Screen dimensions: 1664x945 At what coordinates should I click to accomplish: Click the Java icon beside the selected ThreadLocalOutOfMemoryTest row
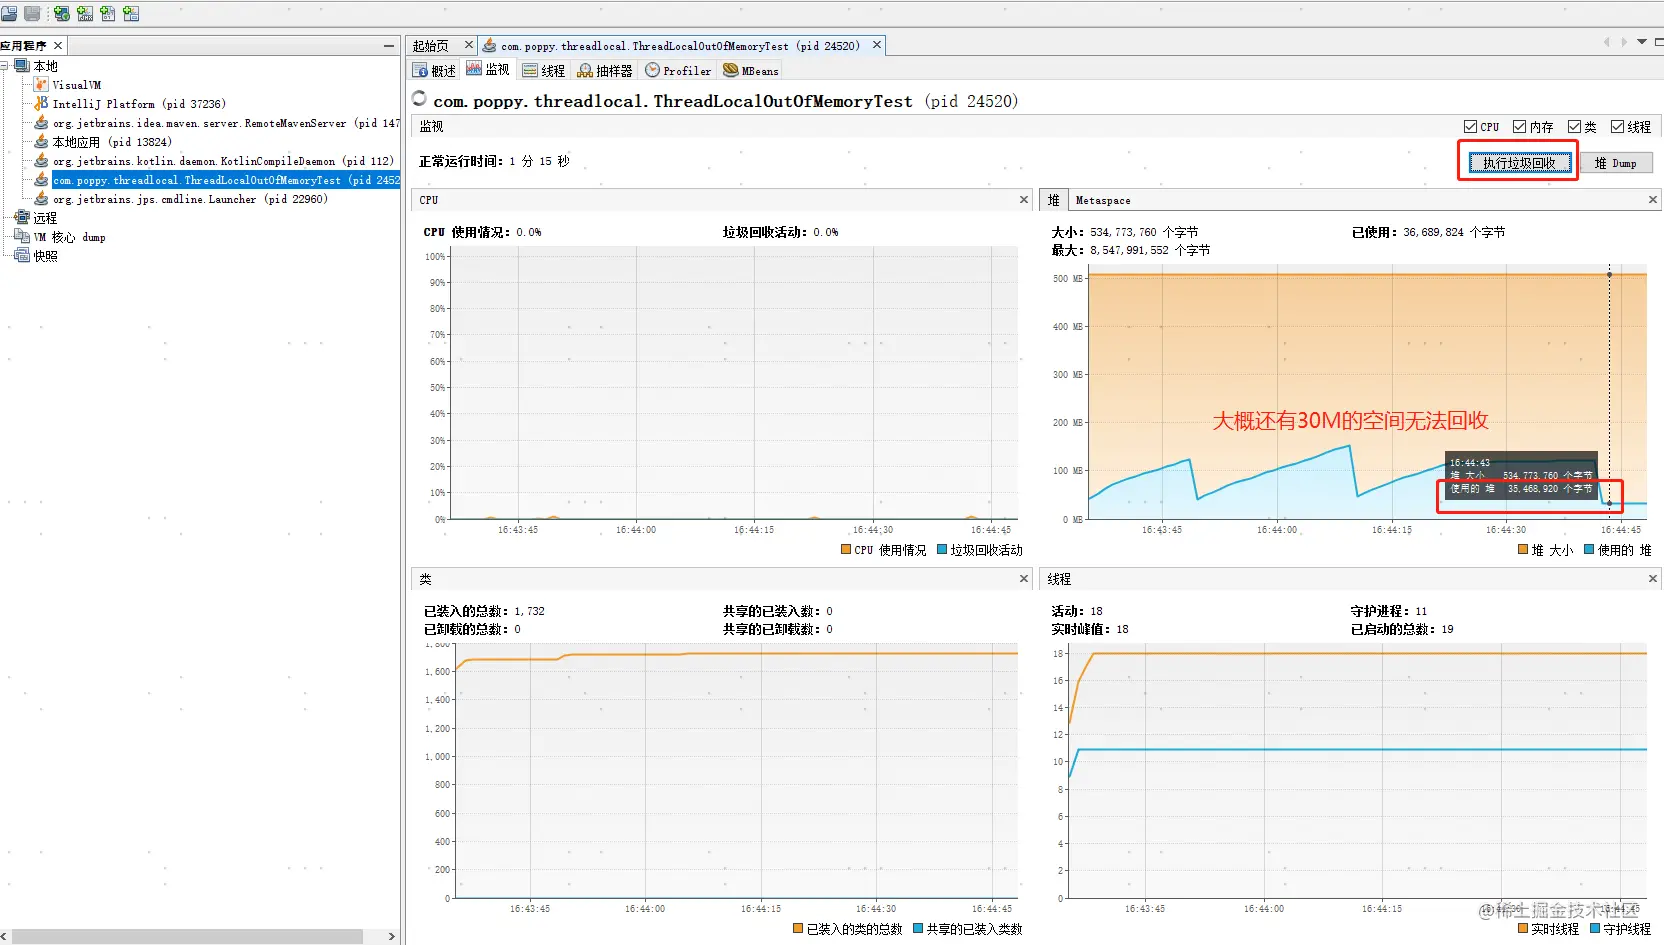pyautogui.click(x=41, y=180)
